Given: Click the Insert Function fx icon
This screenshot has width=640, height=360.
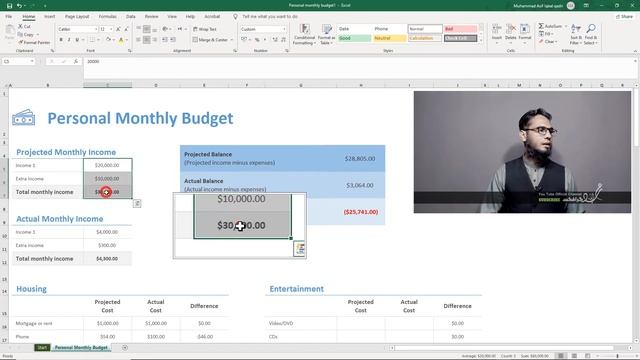Looking at the screenshot, I should coord(76,61).
